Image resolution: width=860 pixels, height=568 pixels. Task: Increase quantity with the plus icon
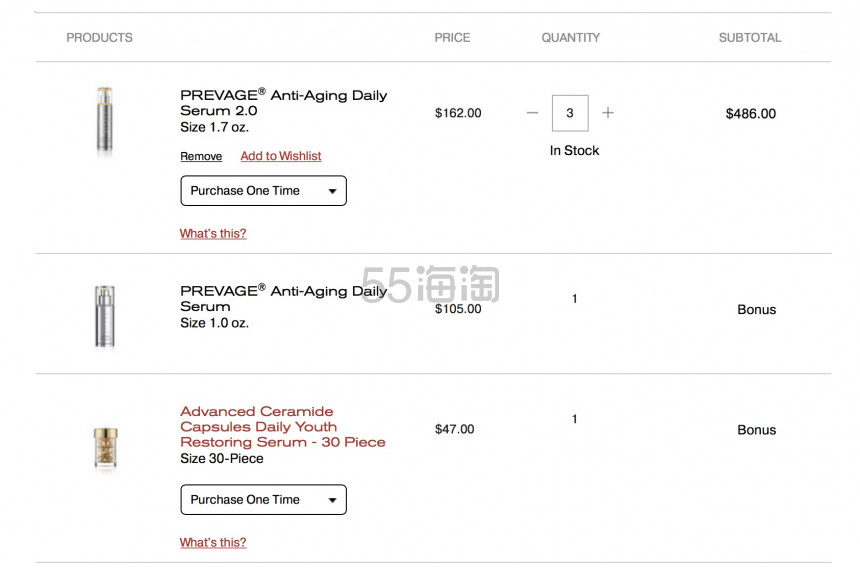pos(608,113)
